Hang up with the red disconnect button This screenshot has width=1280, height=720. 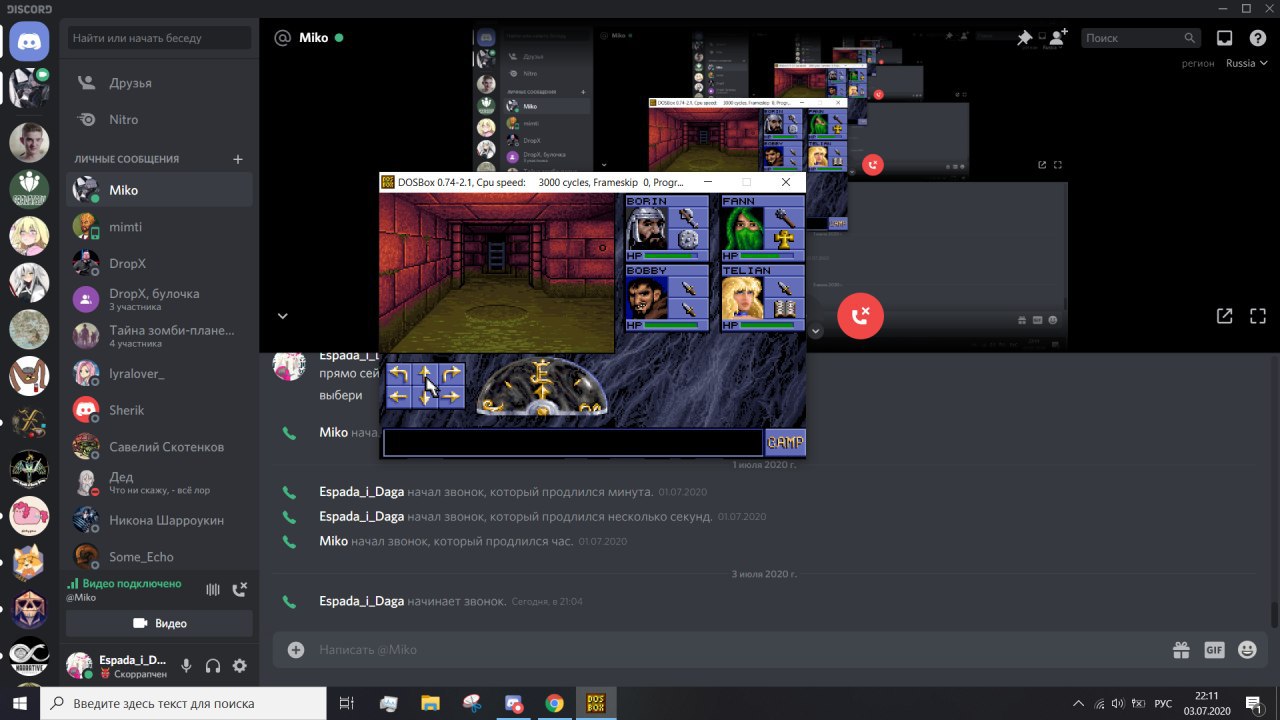tap(860, 316)
